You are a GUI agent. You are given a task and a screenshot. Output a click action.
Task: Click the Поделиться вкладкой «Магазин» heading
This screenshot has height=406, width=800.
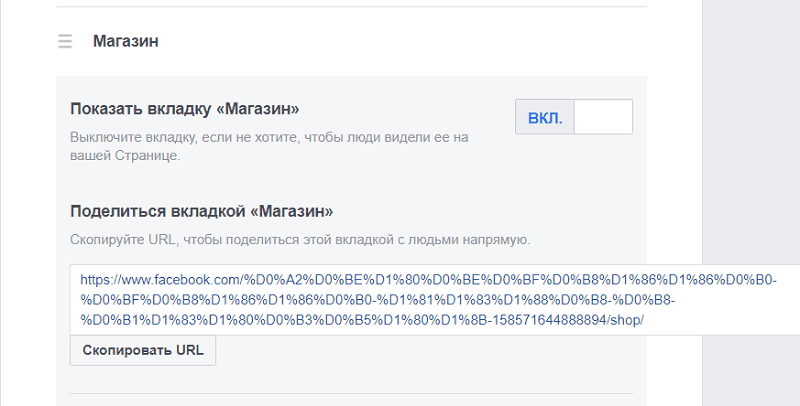click(x=202, y=211)
